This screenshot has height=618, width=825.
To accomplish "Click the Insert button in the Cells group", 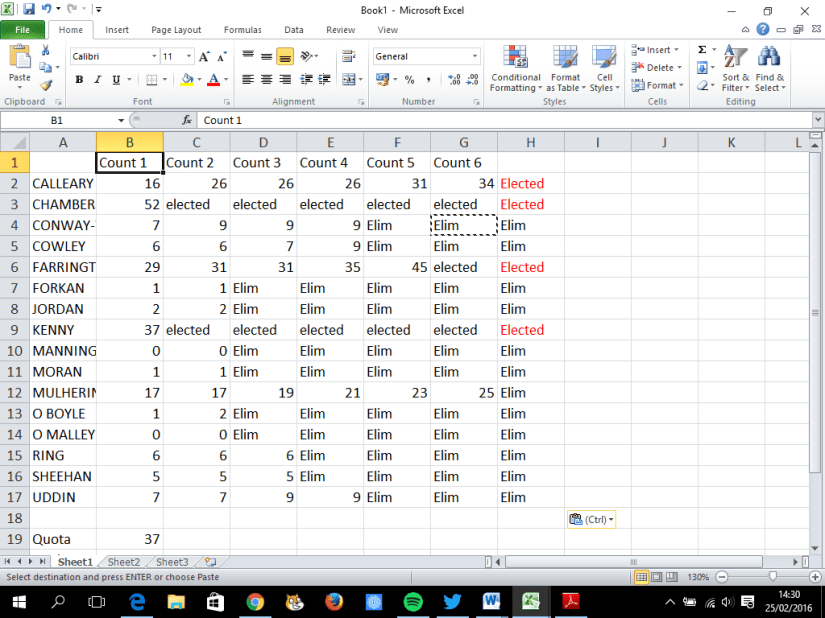I will click(655, 49).
